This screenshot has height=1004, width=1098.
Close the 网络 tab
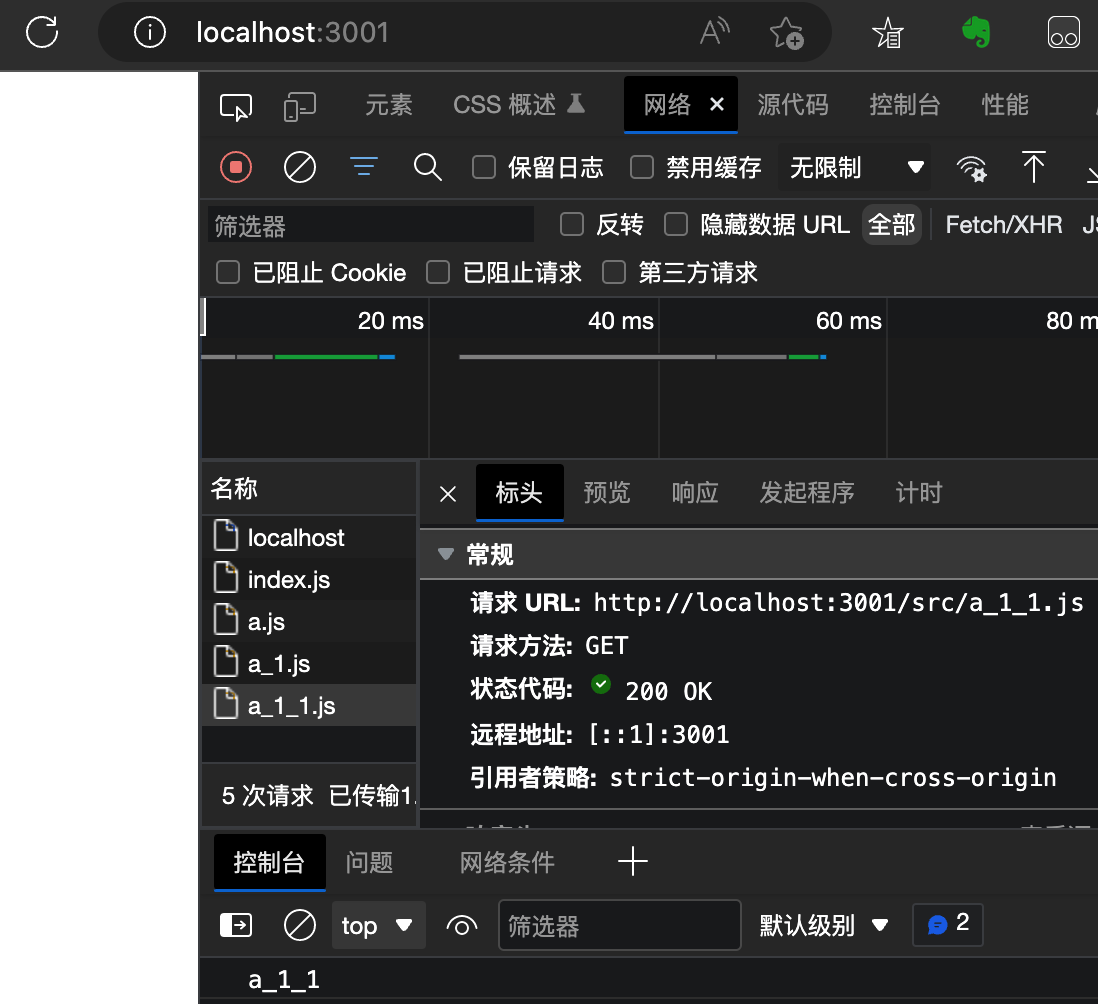coord(716,104)
